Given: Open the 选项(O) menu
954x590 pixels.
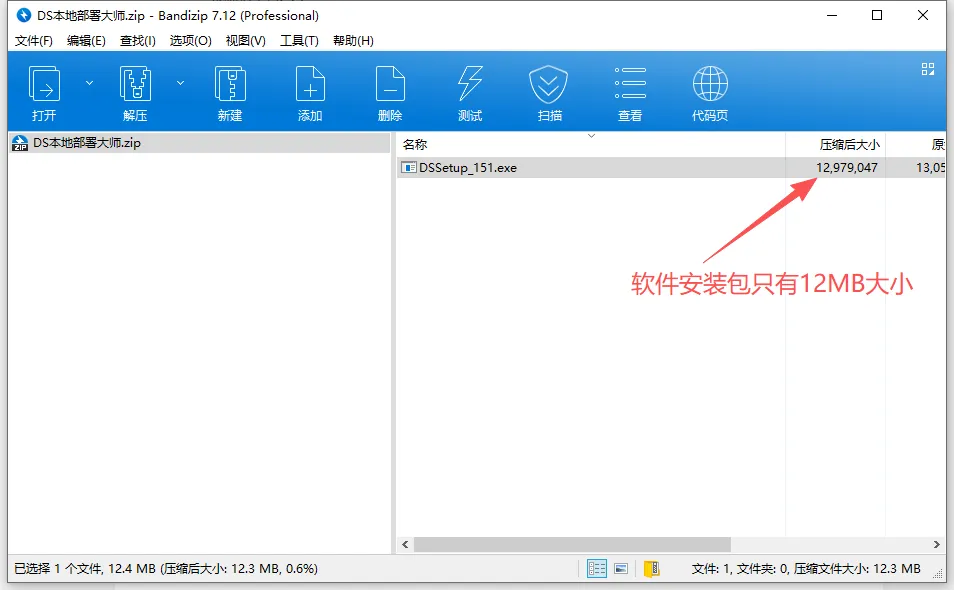Looking at the screenshot, I should click(x=190, y=41).
